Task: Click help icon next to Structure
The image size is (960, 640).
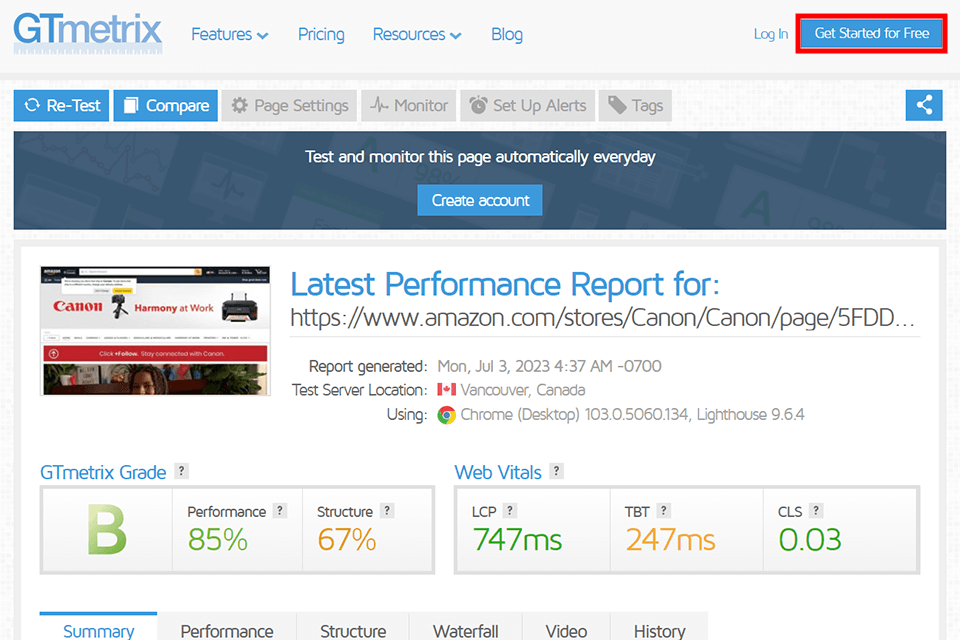Action: pos(387,511)
